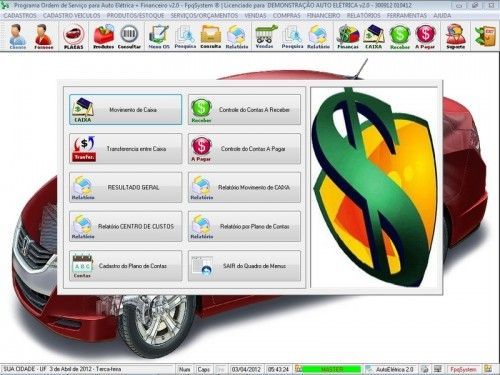
Task: Click Relatório icon beside Finanças
Action: [x=318, y=37]
